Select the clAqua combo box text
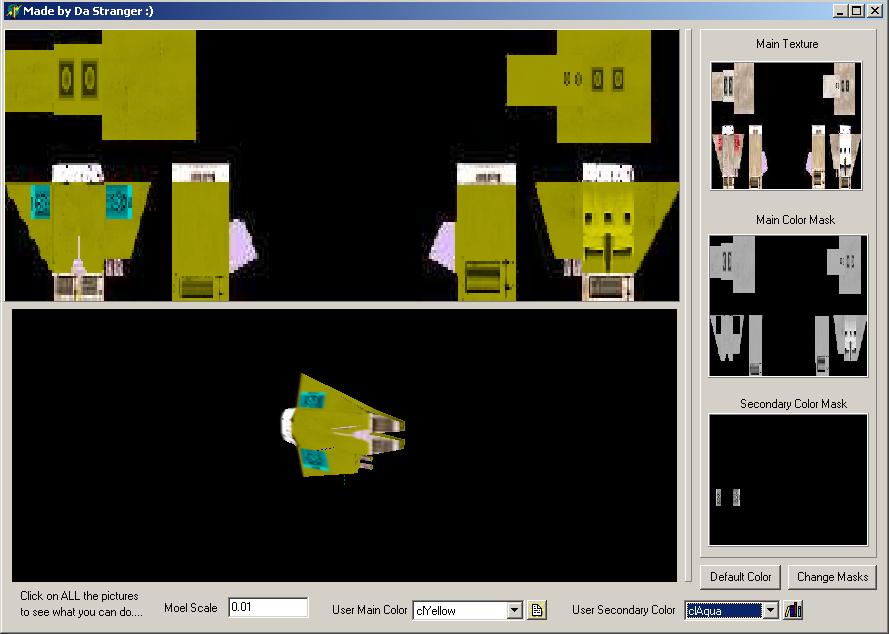 point(723,611)
